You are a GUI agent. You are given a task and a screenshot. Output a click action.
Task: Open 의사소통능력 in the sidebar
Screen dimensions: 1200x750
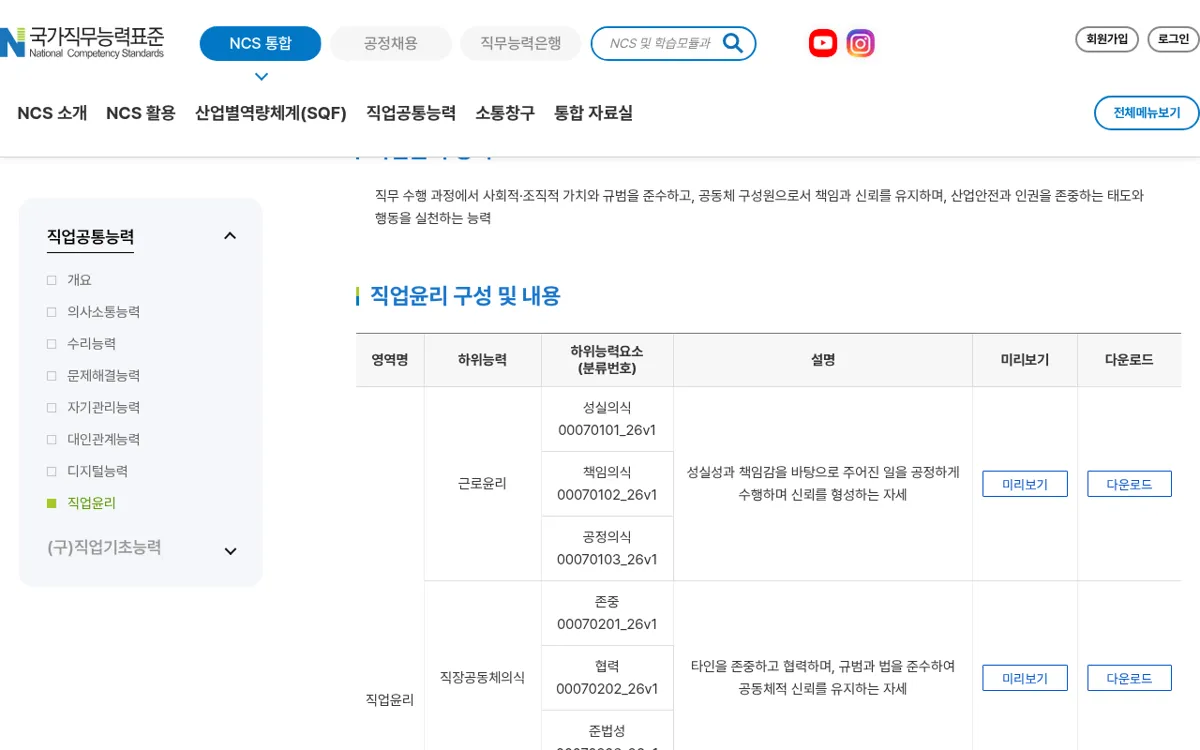point(103,312)
